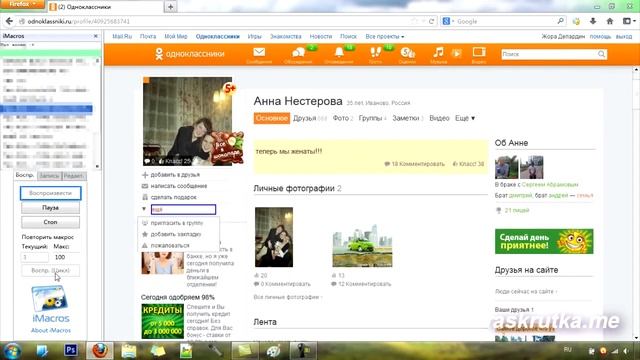Select the Основное profile tab
This screenshot has width=640, height=360.
271,118
